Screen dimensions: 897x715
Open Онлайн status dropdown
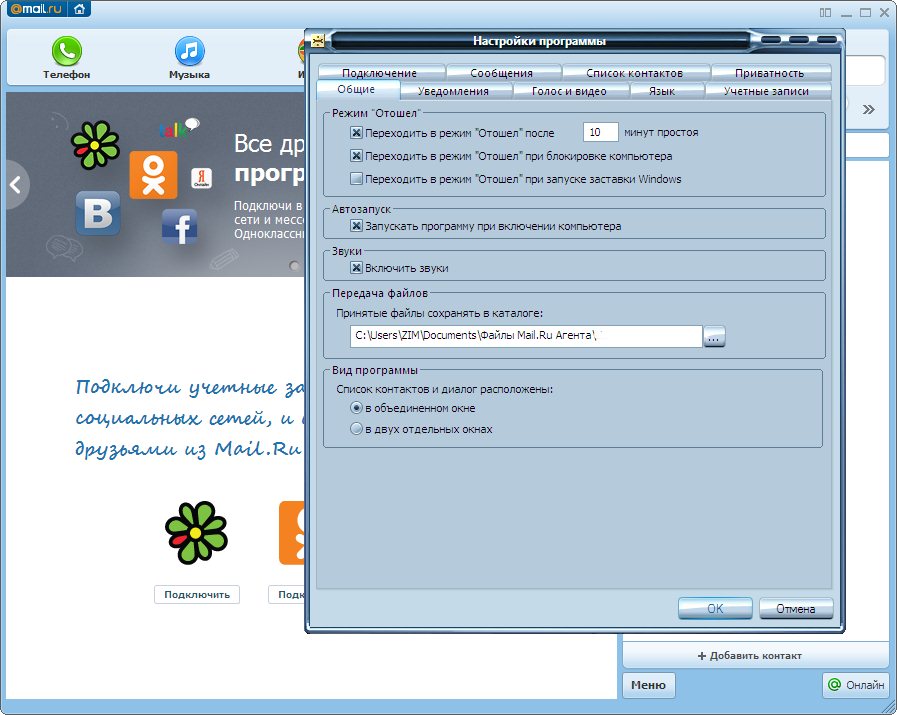click(855, 685)
